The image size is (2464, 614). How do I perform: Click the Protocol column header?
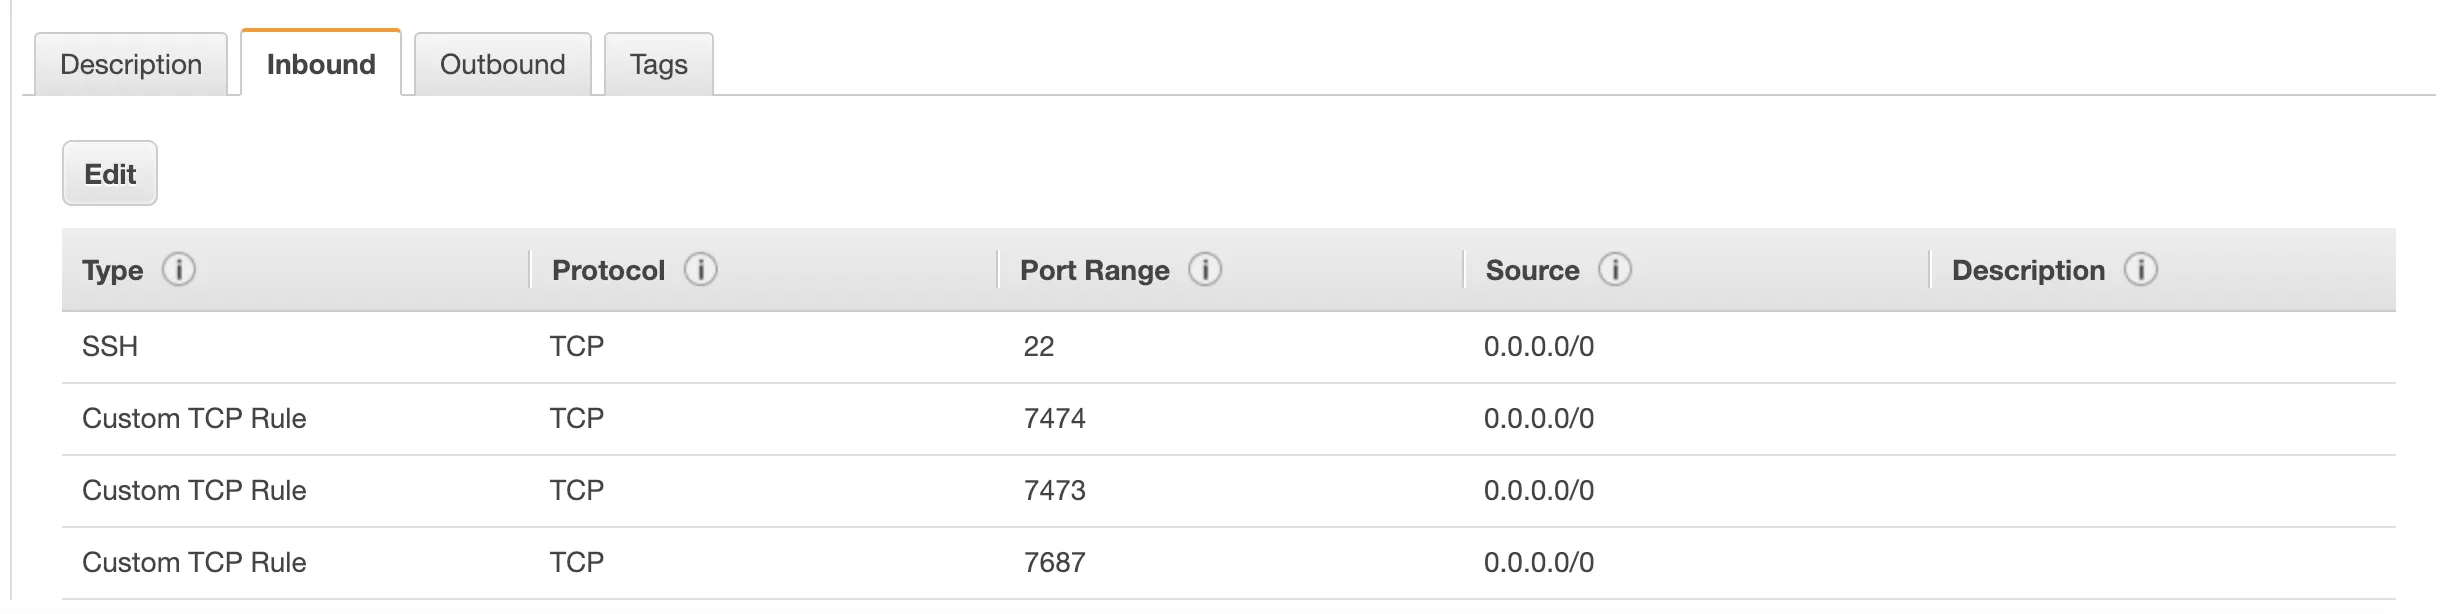point(608,271)
